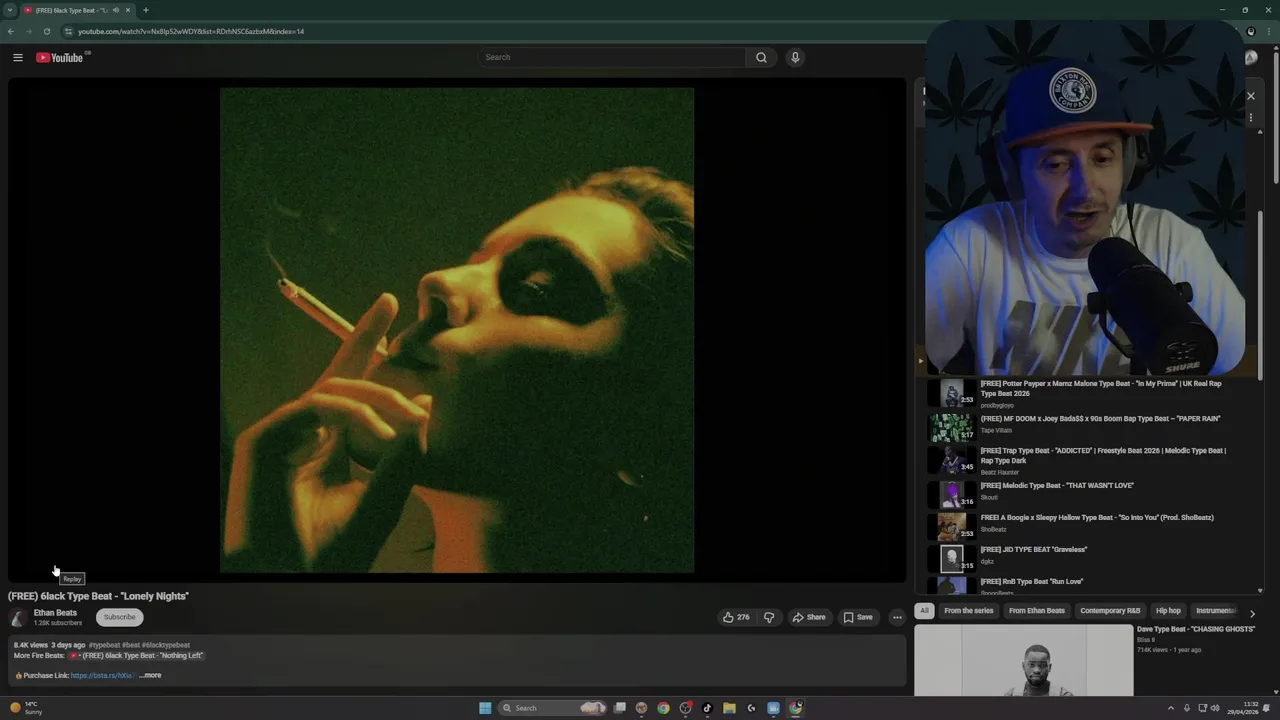Open the three-dot more actions menu
This screenshot has width=1280, height=720.
pyautogui.click(x=897, y=617)
